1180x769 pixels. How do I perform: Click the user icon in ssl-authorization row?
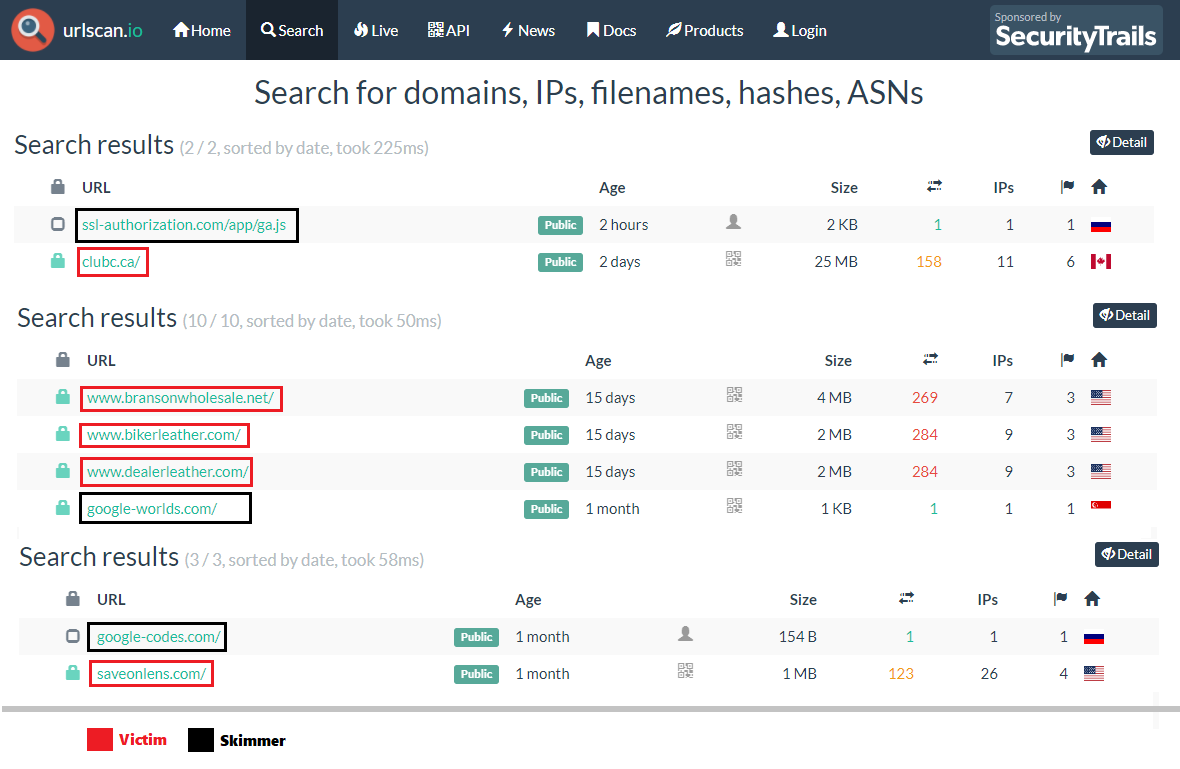(733, 221)
